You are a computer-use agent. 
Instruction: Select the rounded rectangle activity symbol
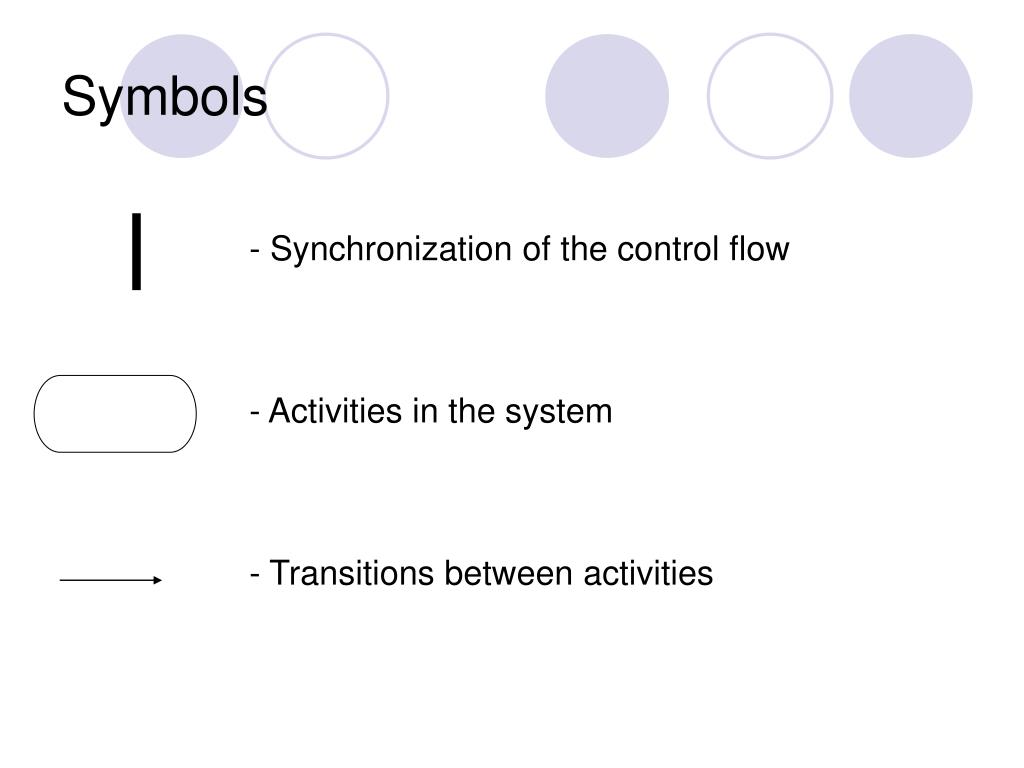pos(115,414)
